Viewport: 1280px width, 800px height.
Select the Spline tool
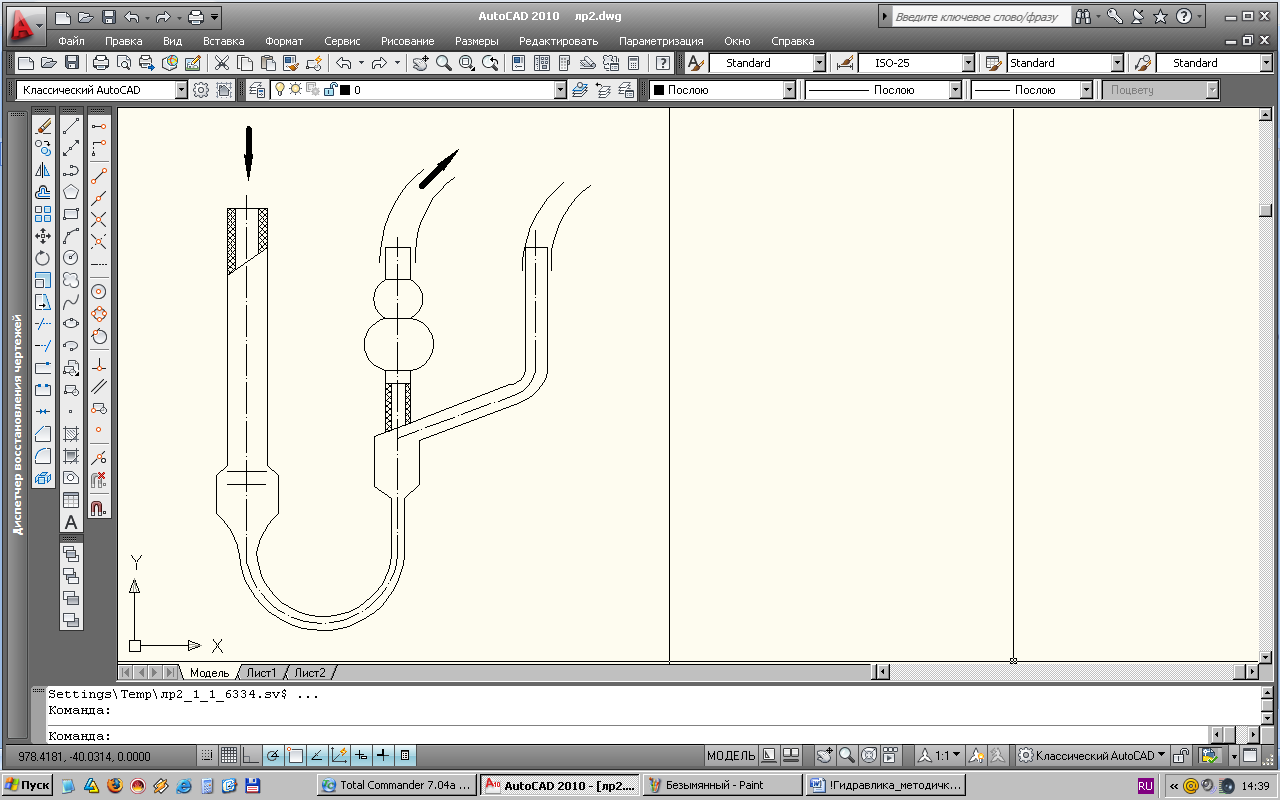click(71, 302)
